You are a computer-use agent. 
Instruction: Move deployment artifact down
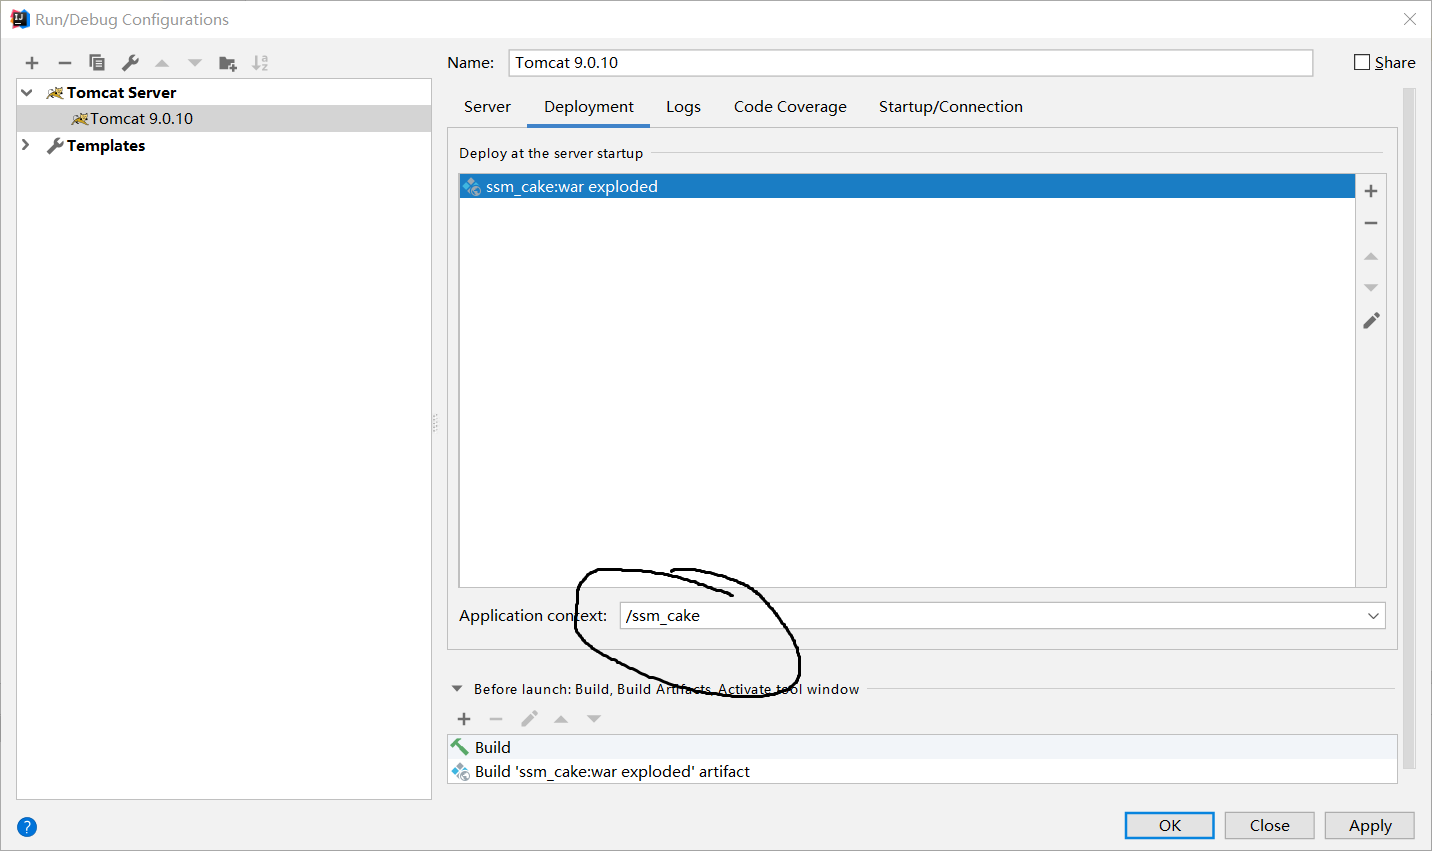point(1371,288)
